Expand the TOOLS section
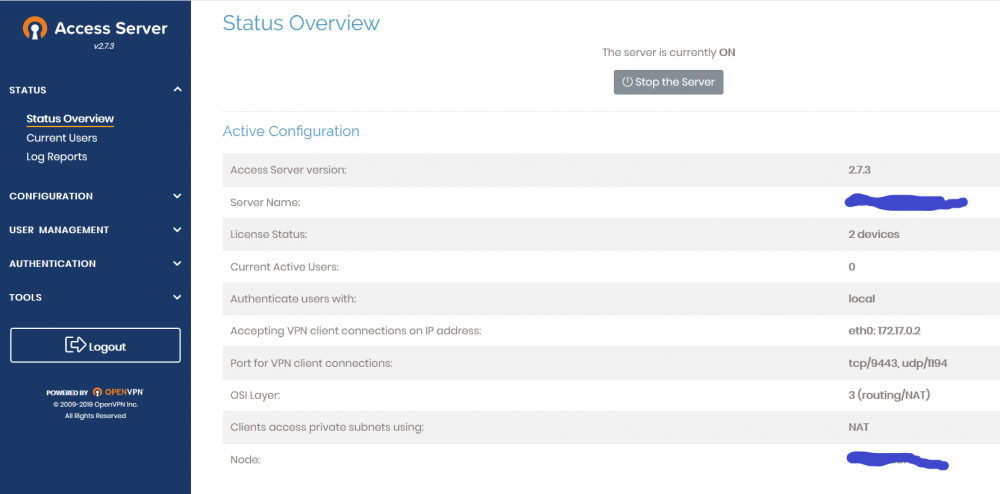 (x=95, y=298)
